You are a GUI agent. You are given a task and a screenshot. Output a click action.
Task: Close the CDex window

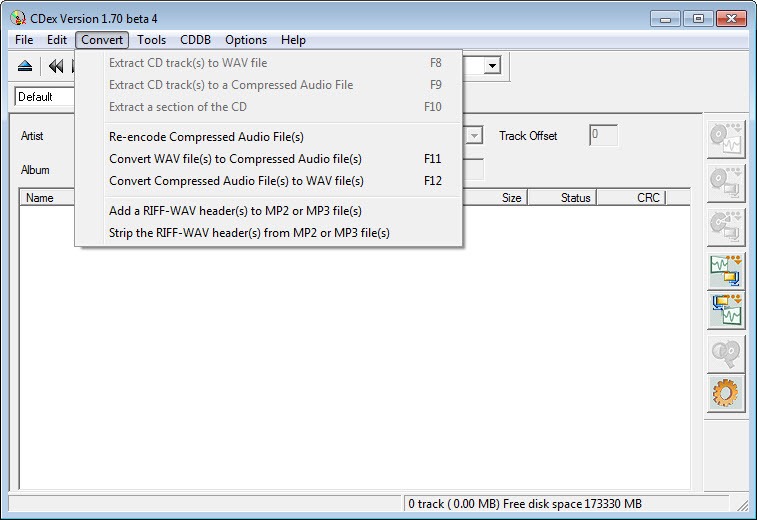point(731,19)
